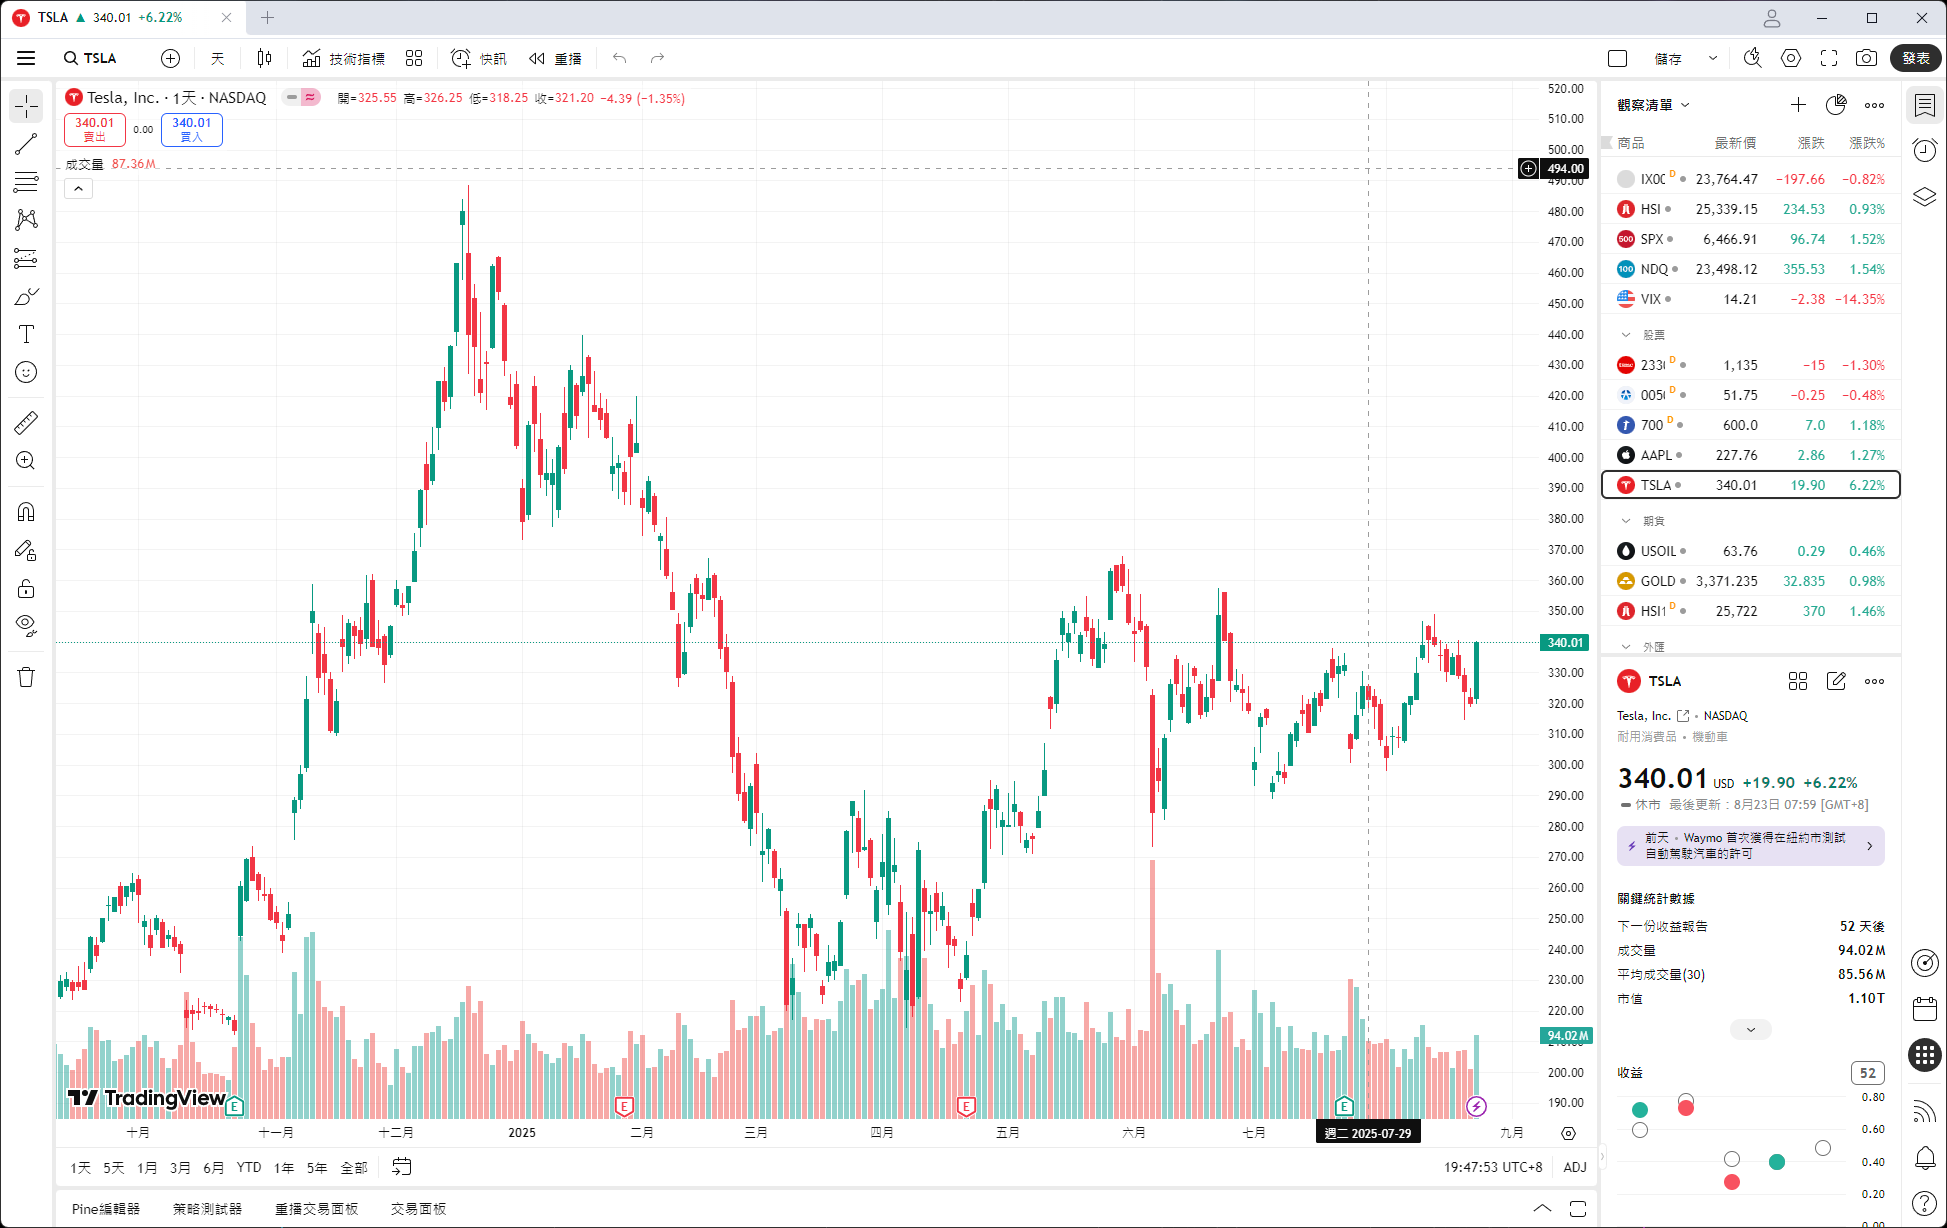The image size is (1947, 1228).
Task: Open the forecasting and measurement tools
Action: click(26, 258)
